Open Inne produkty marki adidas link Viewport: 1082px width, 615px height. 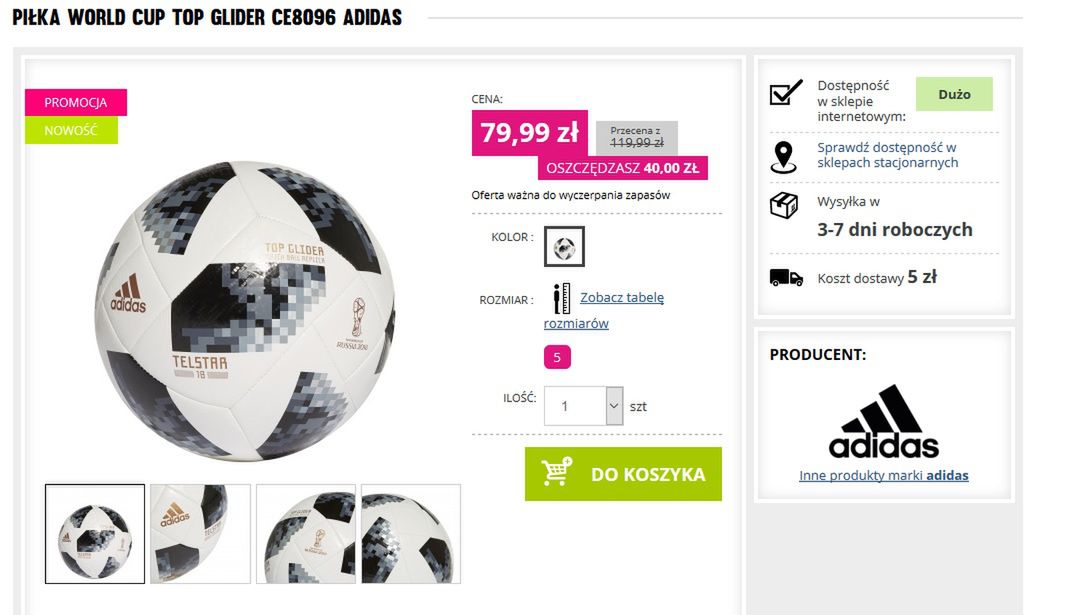click(883, 476)
